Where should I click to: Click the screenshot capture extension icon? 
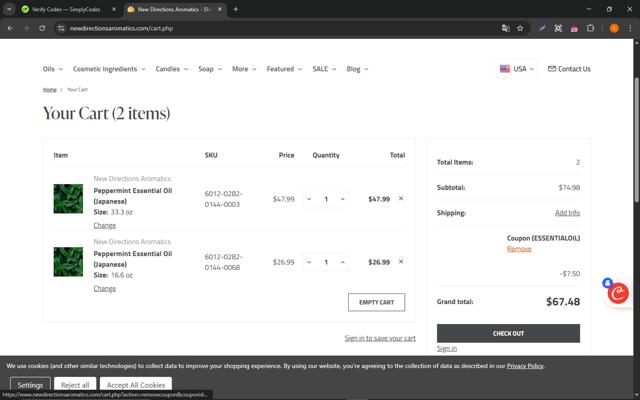(558, 28)
